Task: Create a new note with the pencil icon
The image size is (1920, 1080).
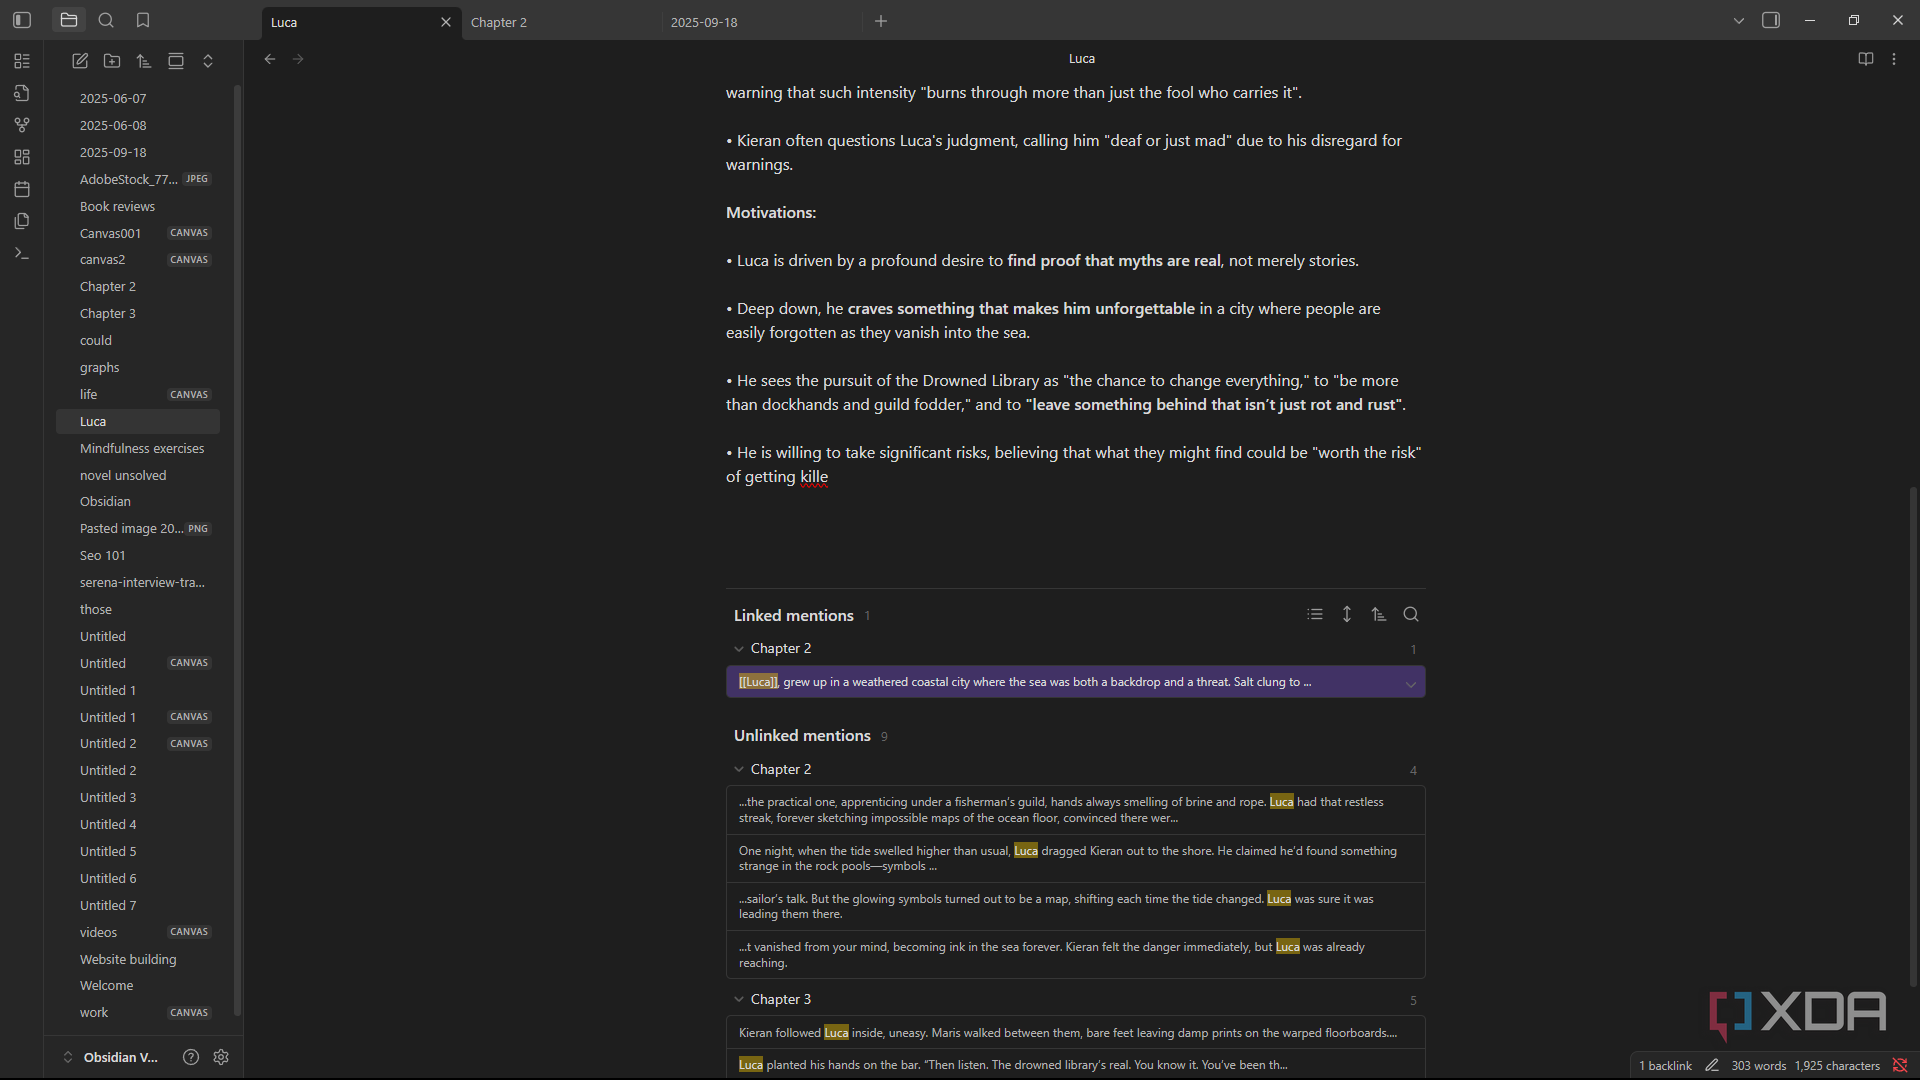Action: (x=80, y=61)
